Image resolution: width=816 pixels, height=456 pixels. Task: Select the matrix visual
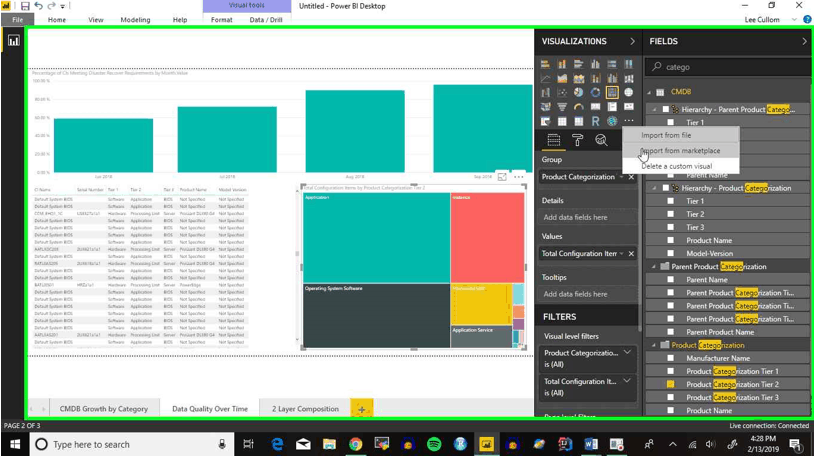(579, 121)
